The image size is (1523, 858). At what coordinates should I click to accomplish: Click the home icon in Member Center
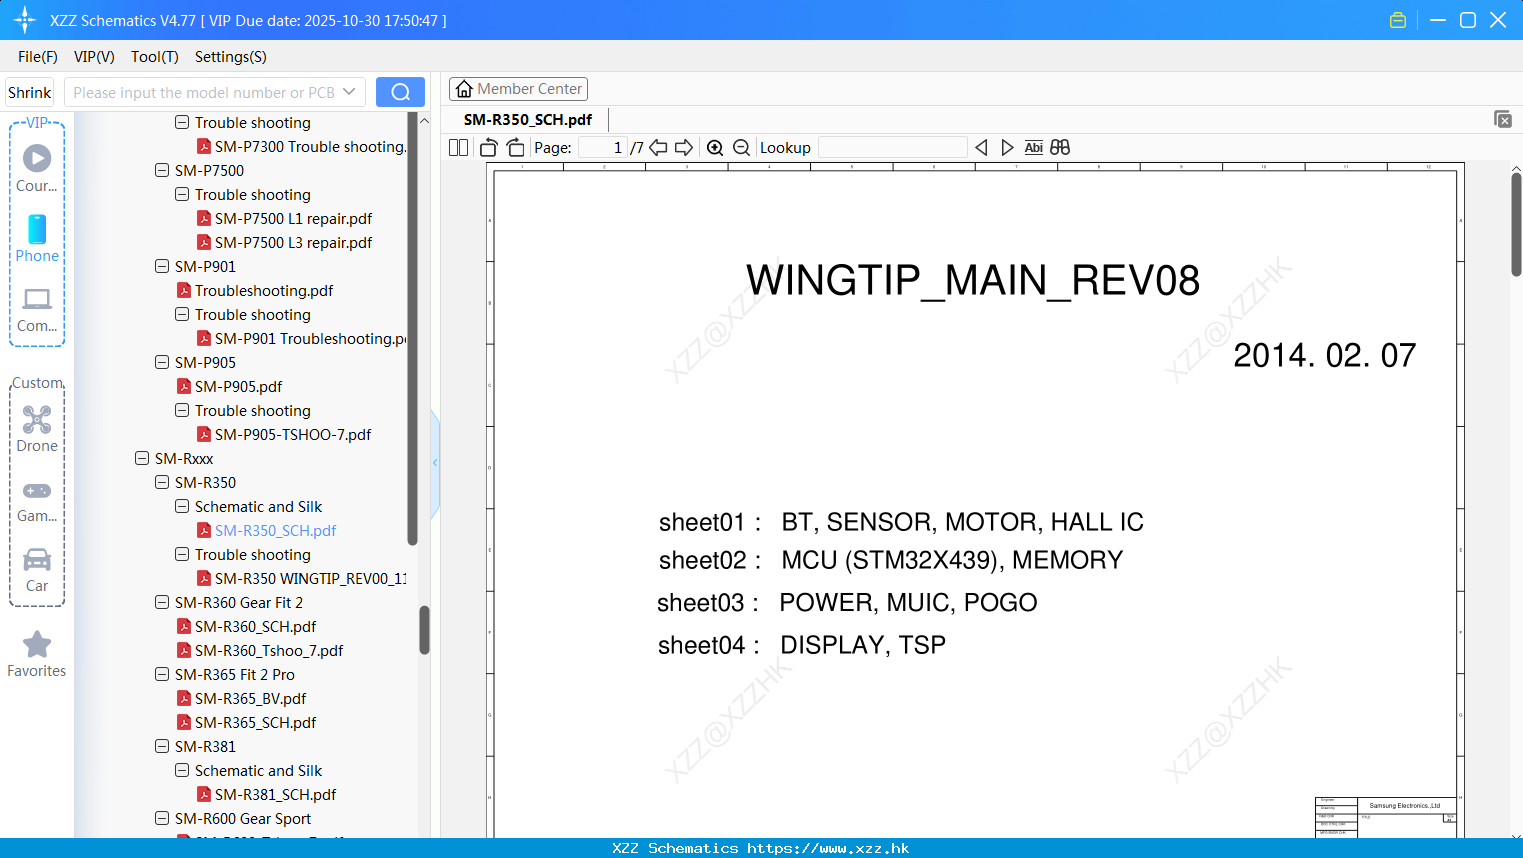(464, 89)
